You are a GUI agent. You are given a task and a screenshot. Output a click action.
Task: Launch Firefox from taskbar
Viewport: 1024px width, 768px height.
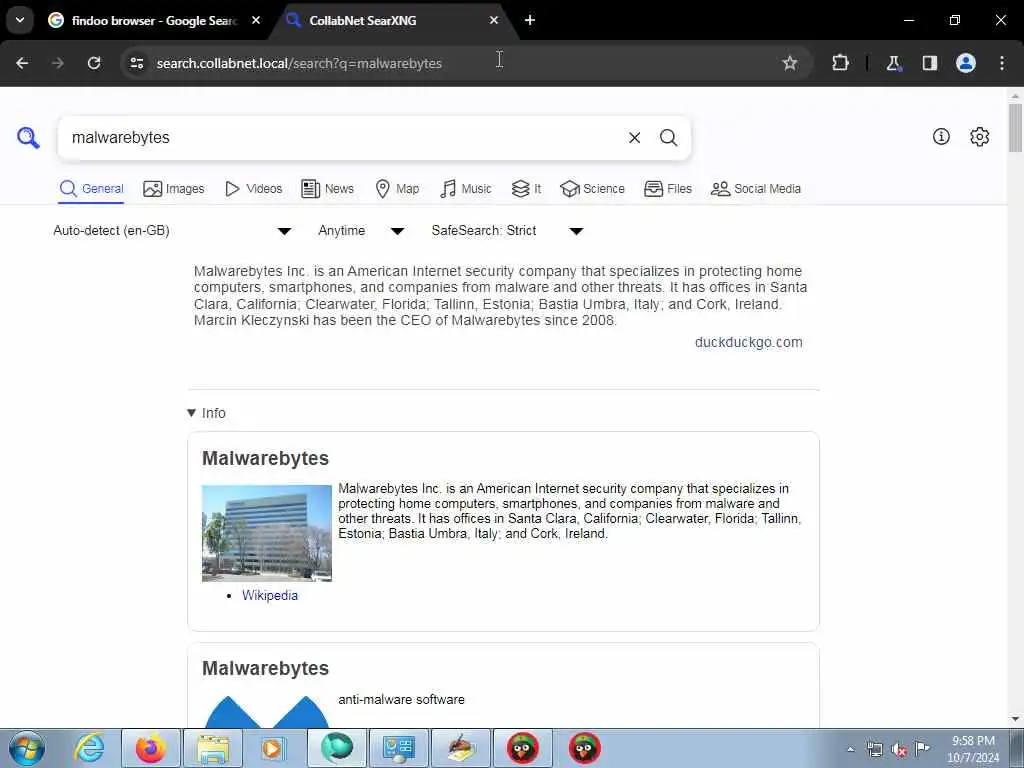click(x=150, y=748)
